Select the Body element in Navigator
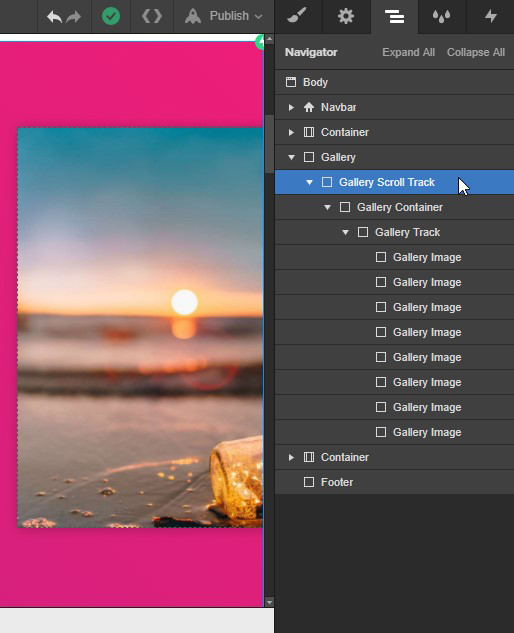Screen dimensions: 514x633 point(394,82)
